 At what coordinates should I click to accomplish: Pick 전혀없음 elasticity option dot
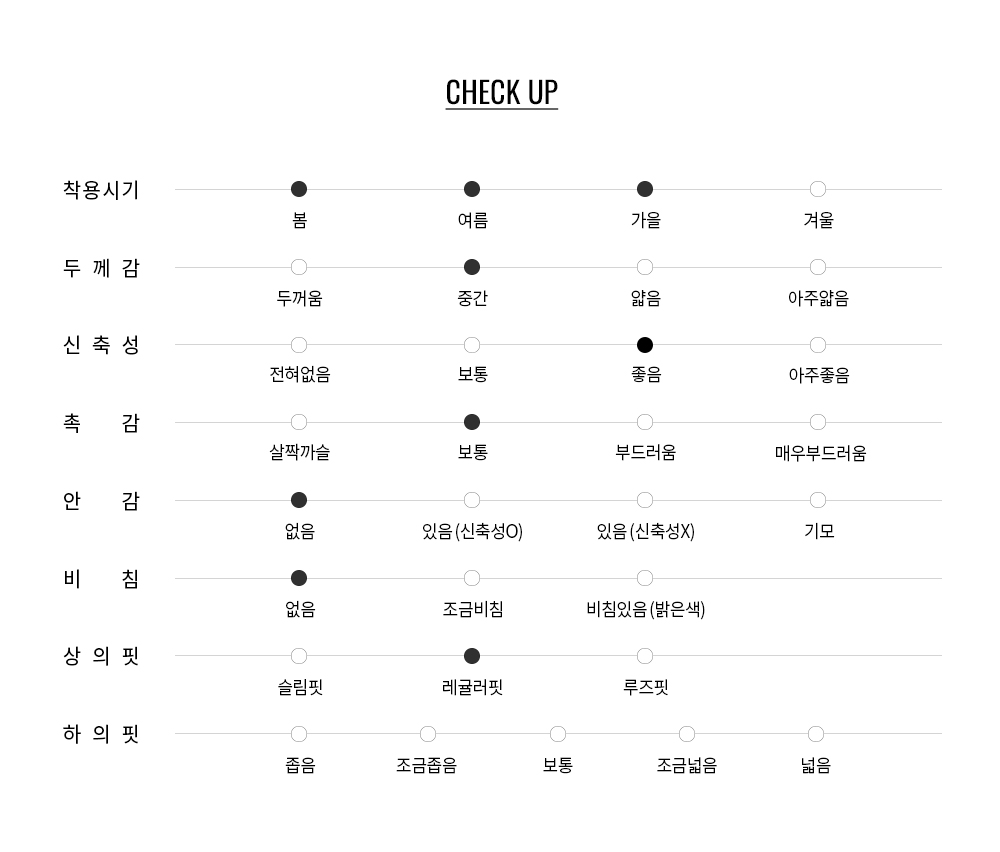point(299,345)
